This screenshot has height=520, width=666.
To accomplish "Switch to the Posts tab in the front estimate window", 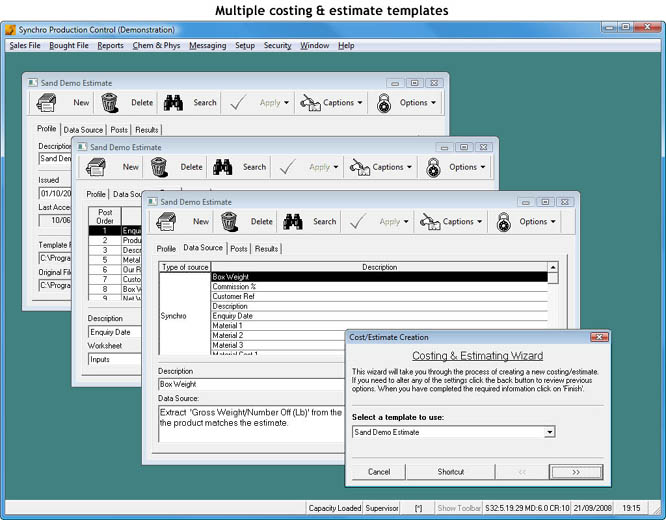I will click(239, 249).
